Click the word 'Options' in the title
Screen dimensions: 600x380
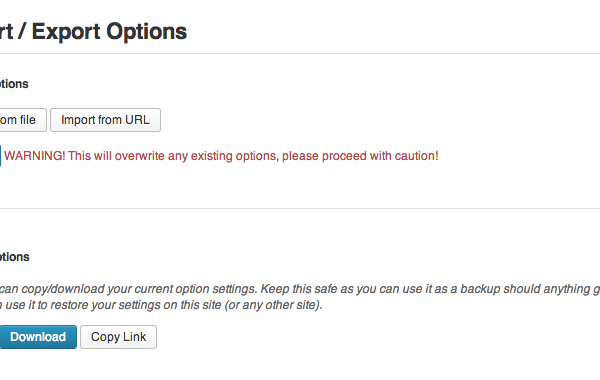coord(147,32)
